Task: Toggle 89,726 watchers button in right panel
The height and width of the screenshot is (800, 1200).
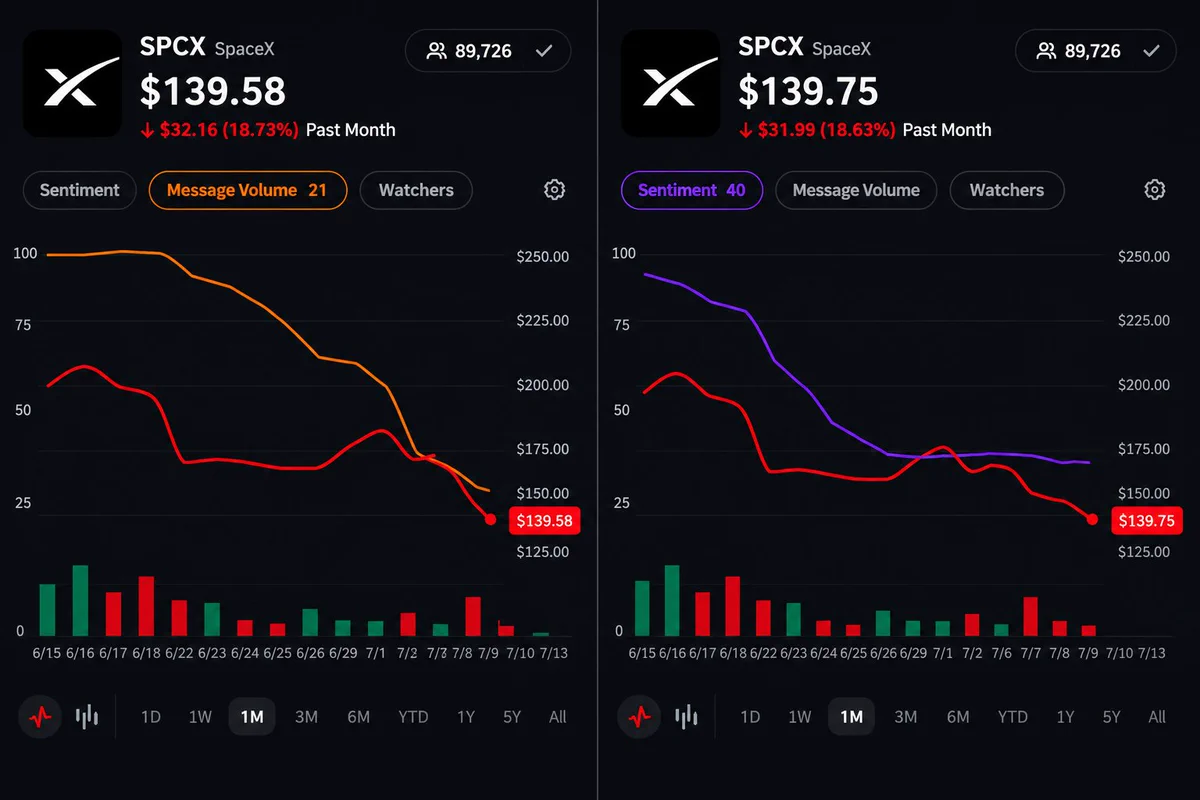Action: click(x=1098, y=51)
